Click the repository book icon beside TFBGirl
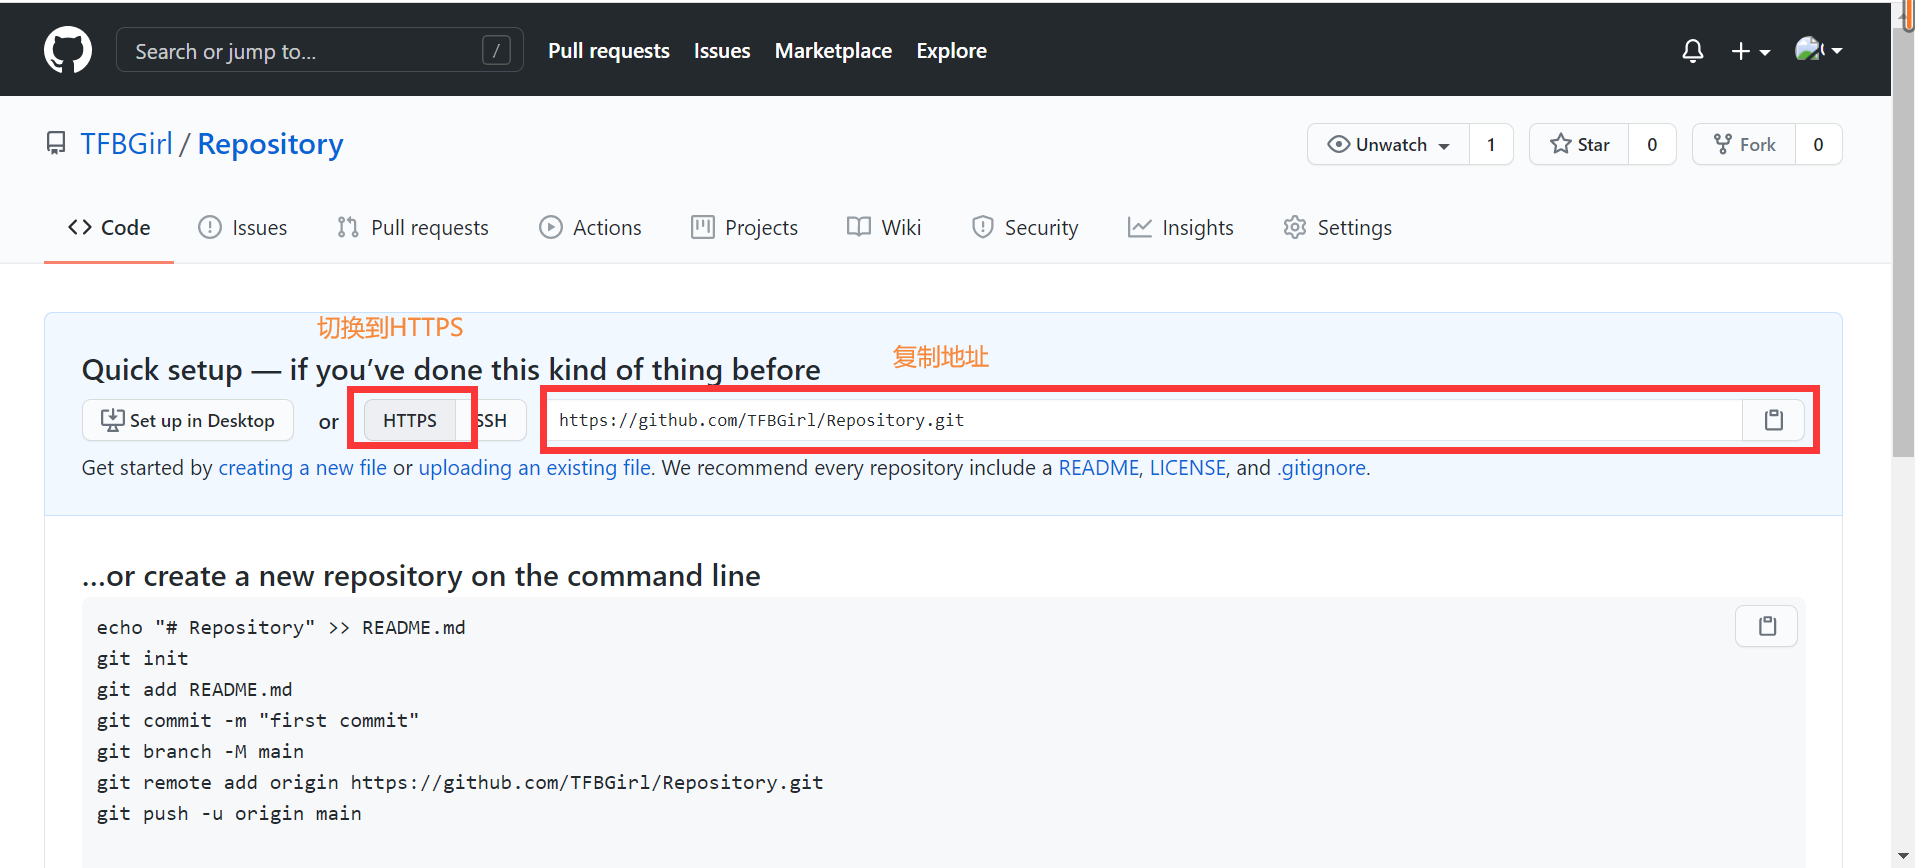Screen dimensions: 1915x868 tap(56, 144)
